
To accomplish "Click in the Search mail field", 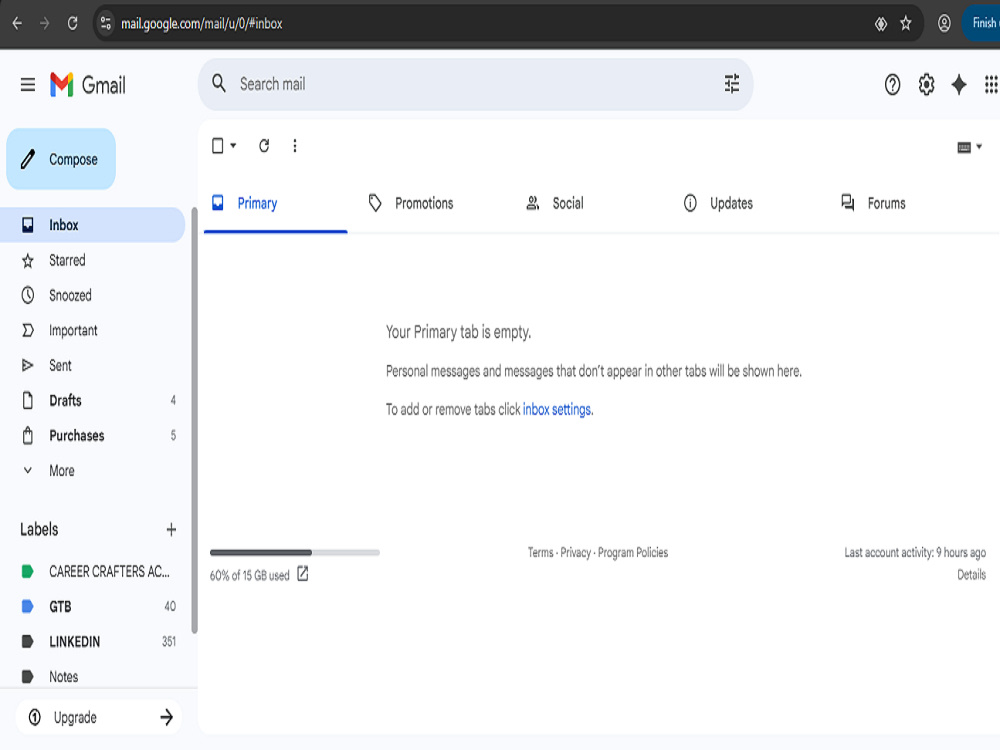I will (475, 84).
